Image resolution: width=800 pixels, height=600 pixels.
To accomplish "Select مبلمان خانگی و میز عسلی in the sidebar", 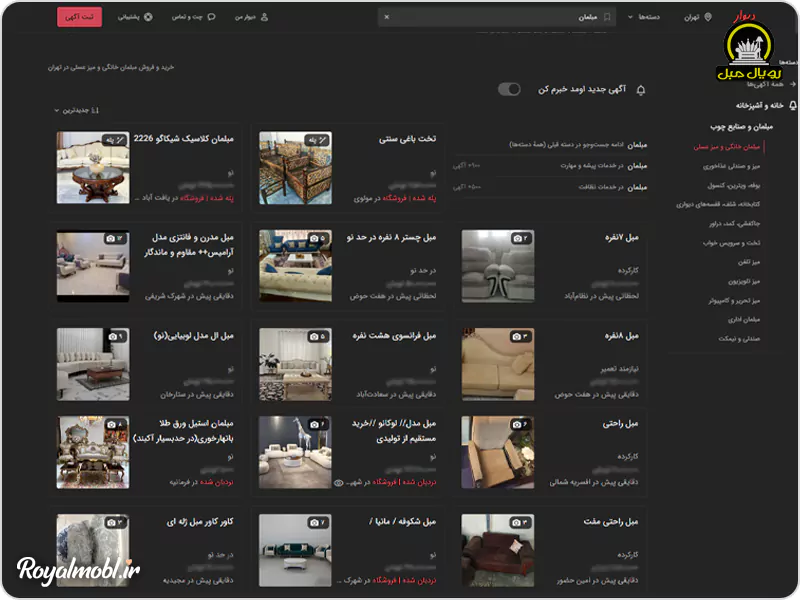I will click(727, 147).
